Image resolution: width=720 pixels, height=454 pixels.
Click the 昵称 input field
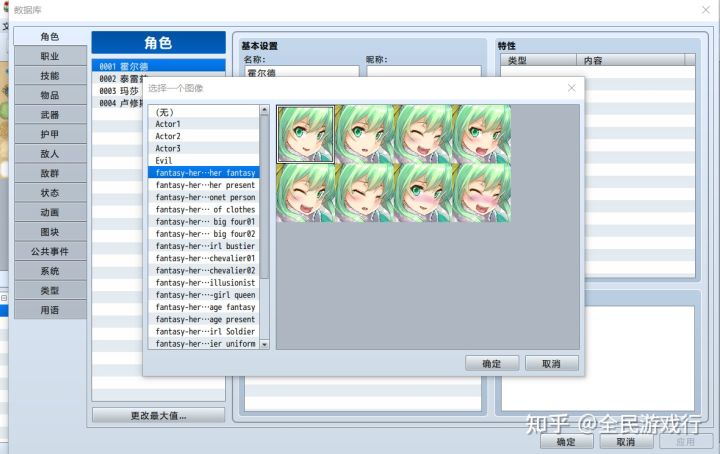pos(424,72)
